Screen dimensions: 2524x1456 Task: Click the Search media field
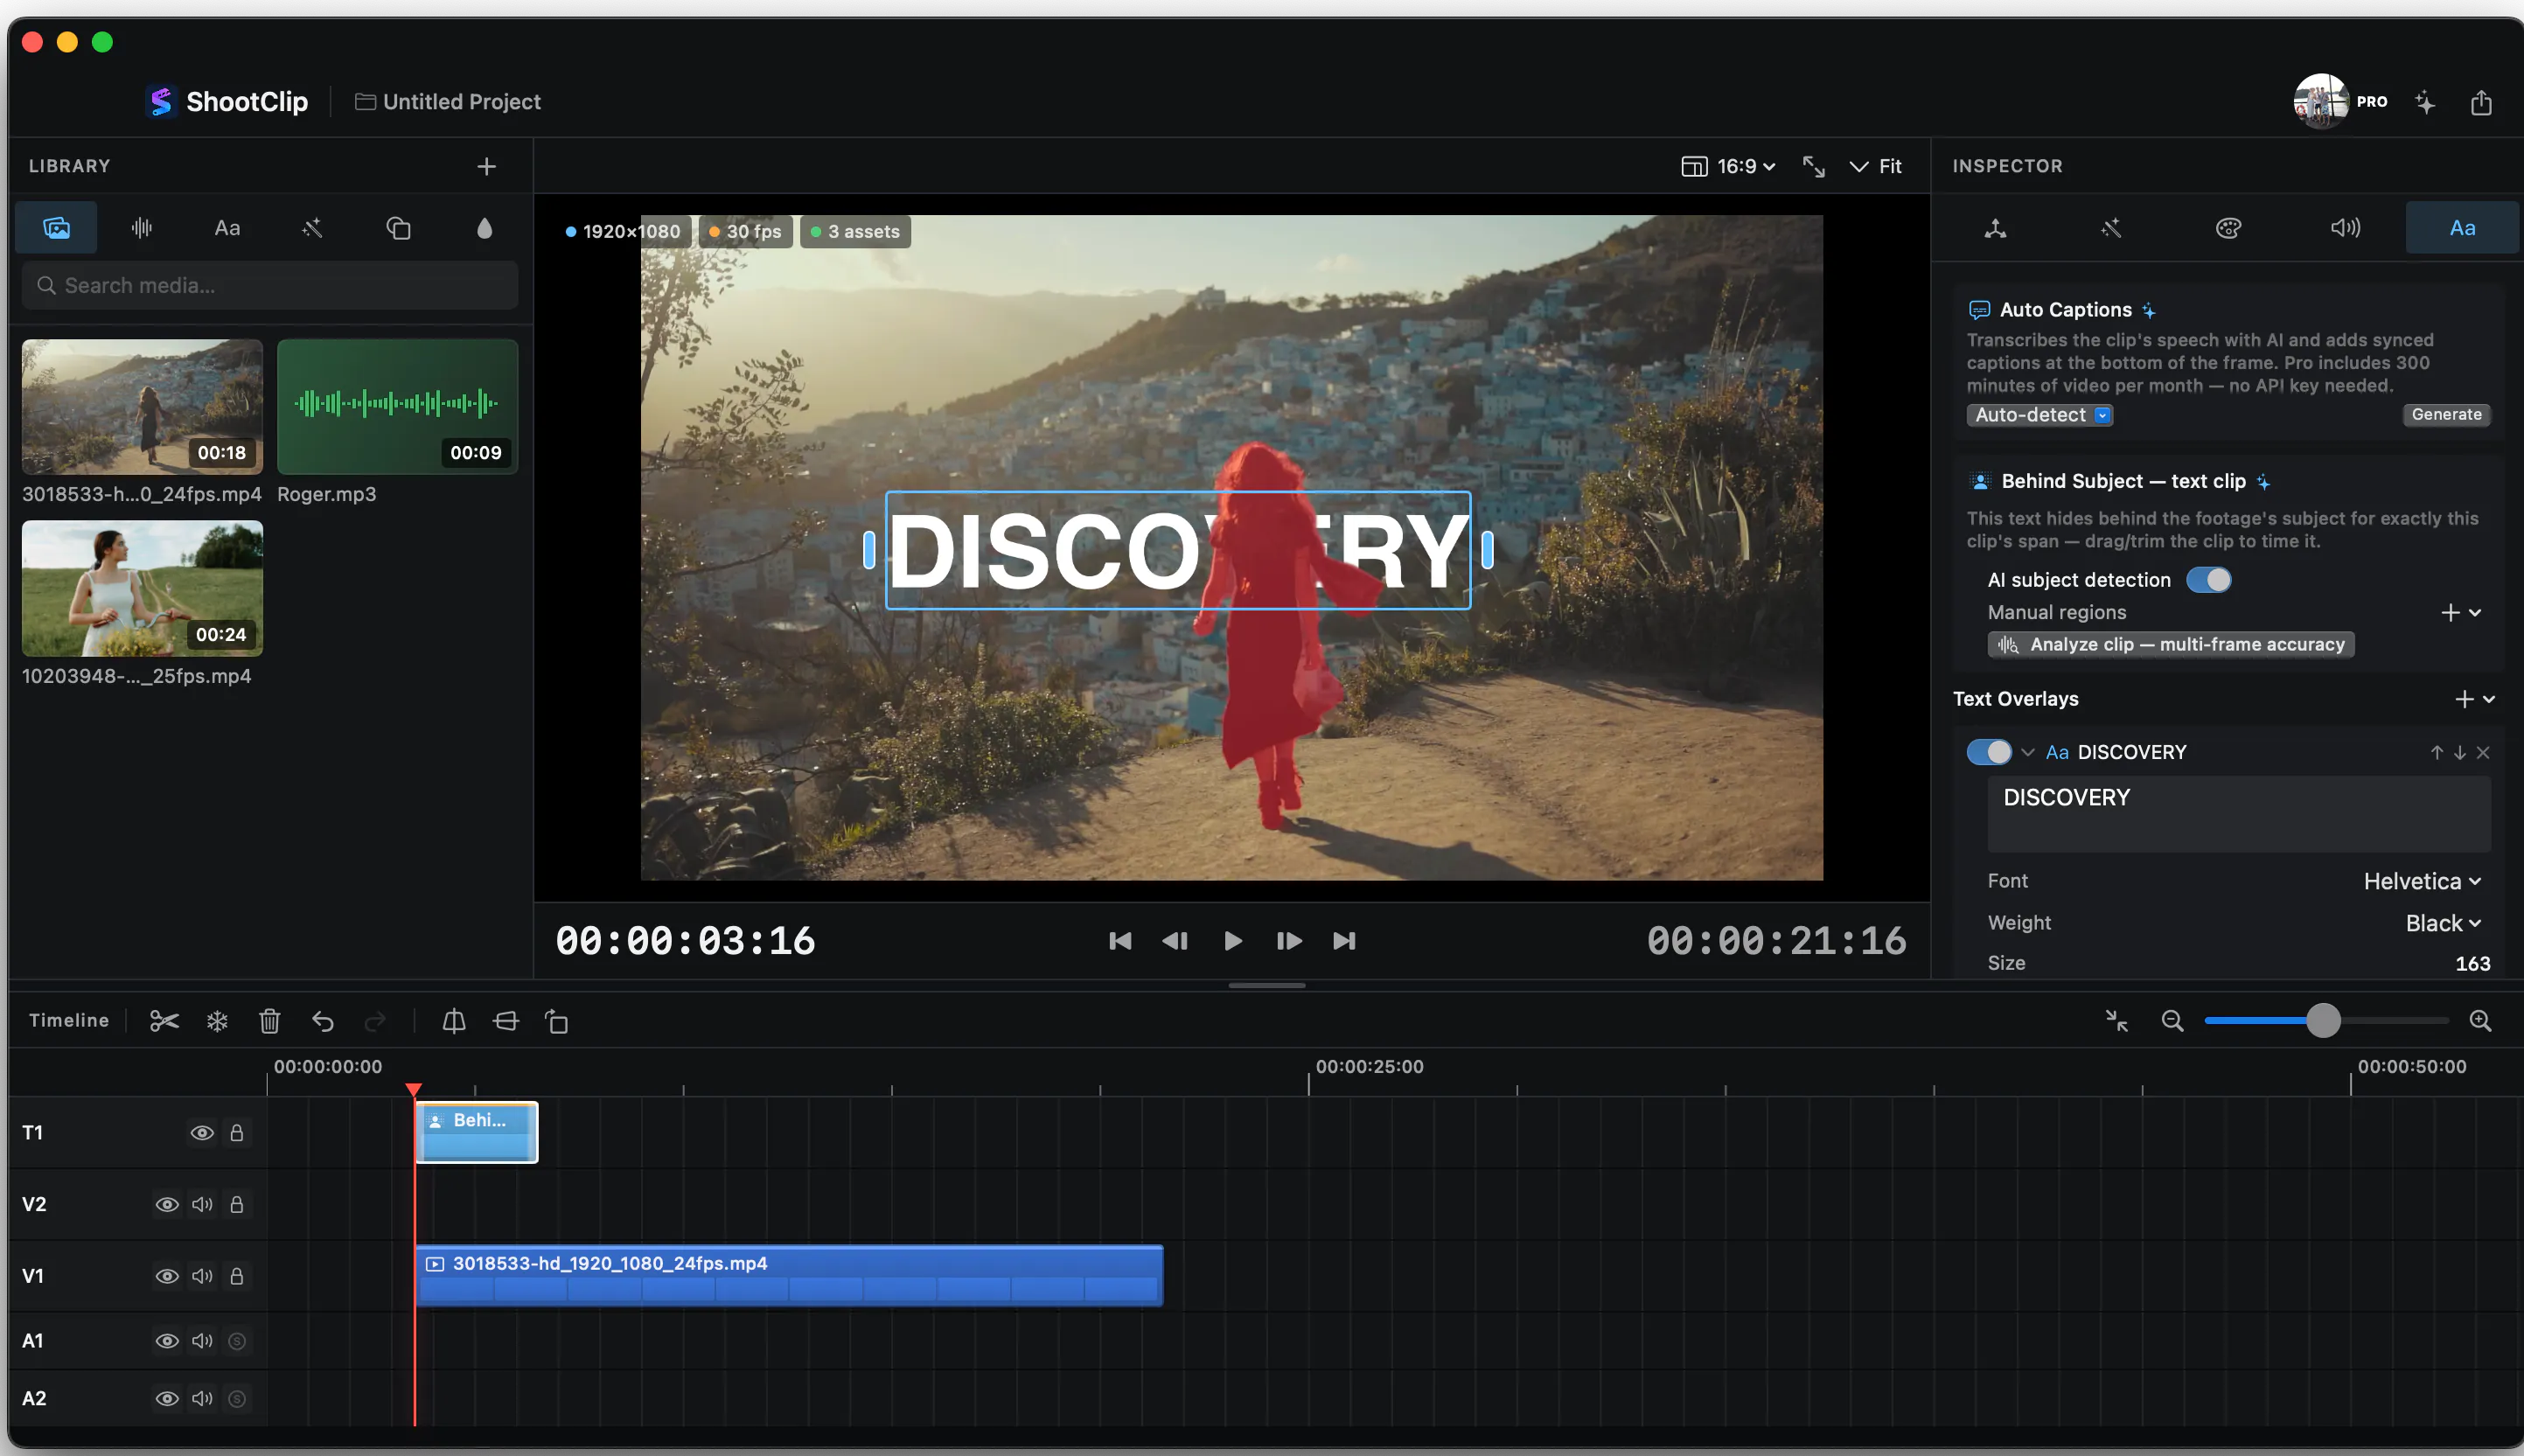[x=270, y=286]
